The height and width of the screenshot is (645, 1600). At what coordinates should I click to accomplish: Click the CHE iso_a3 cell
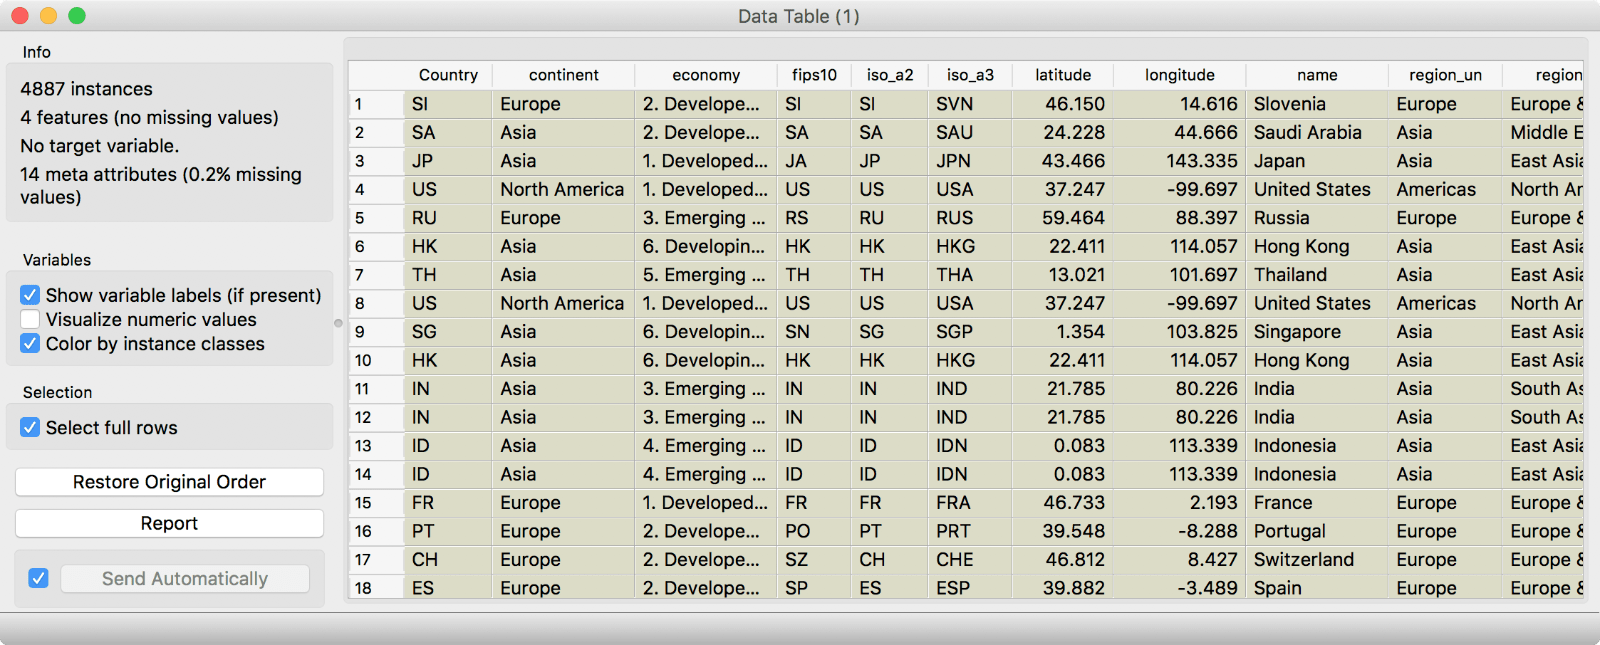[970, 560]
